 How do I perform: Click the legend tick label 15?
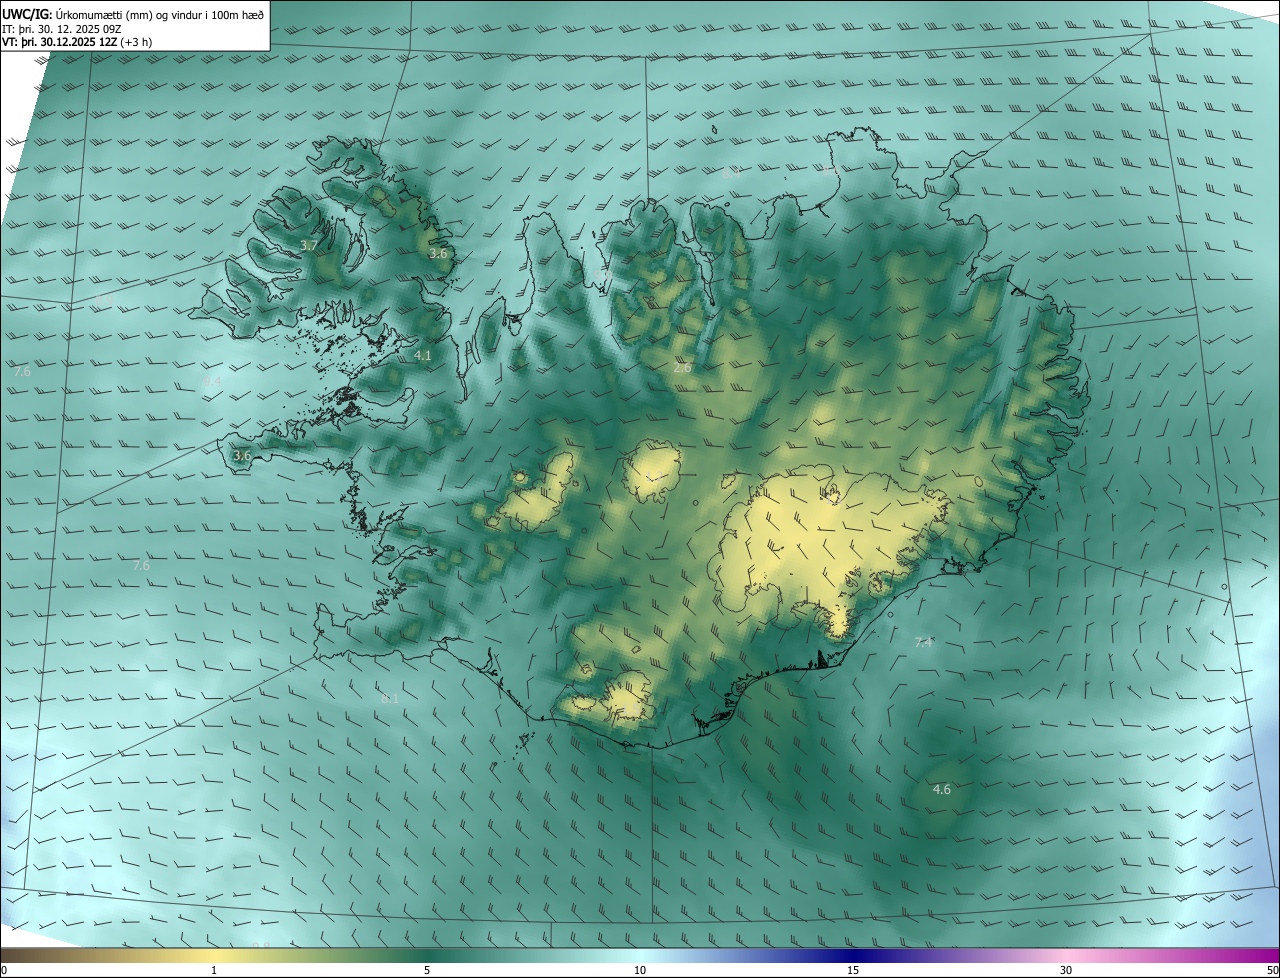coord(853,970)
